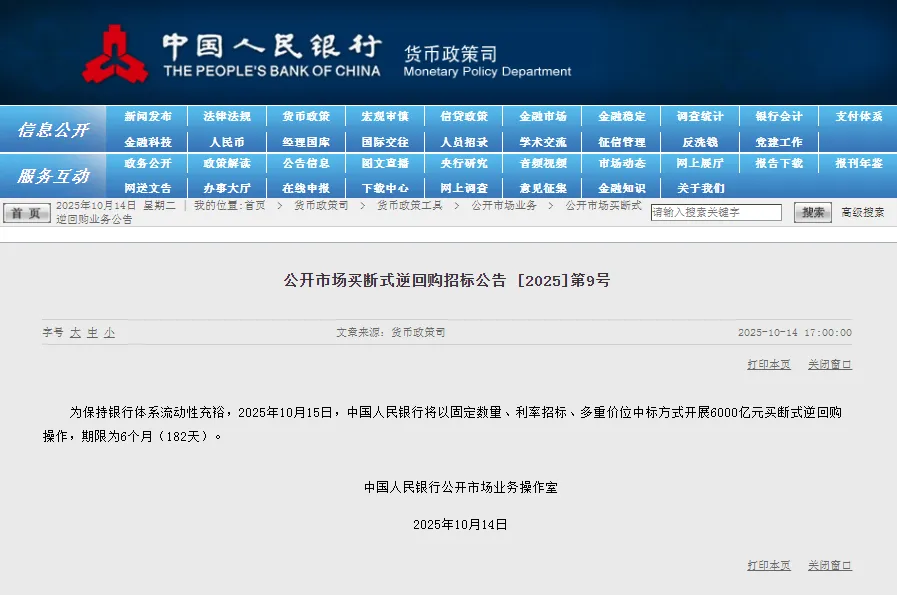The image size is (897, 595).
Task: Select the 小 small font size option
Action: click(x=109, y=333)
